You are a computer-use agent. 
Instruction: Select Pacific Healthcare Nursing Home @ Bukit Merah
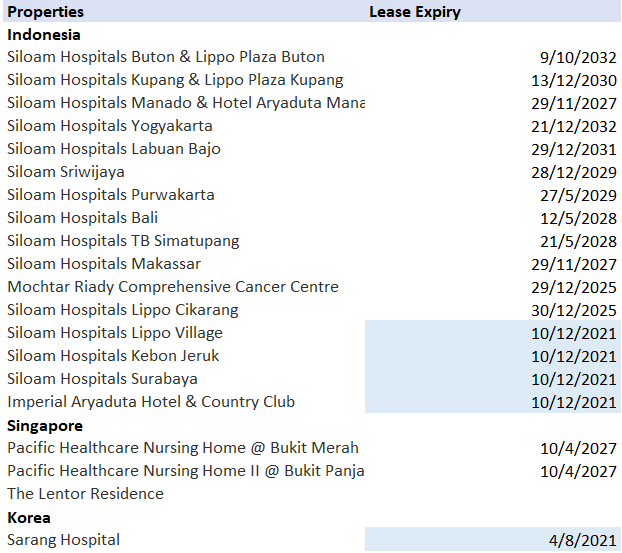[183, 448]
